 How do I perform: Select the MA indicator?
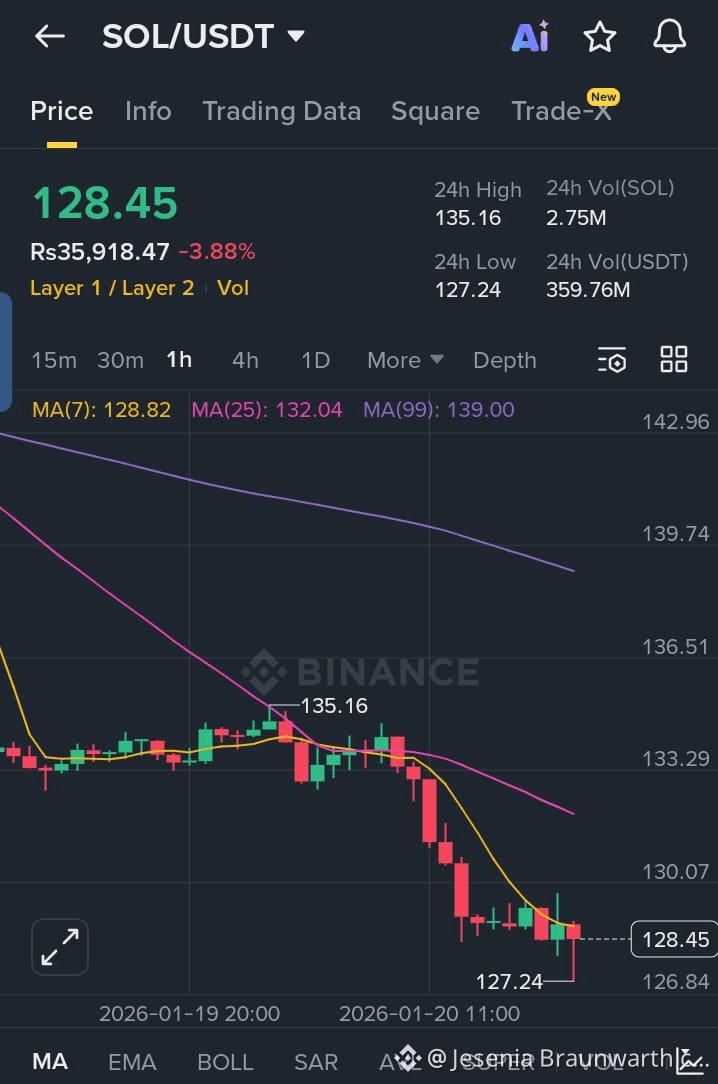click(50, 1061)
